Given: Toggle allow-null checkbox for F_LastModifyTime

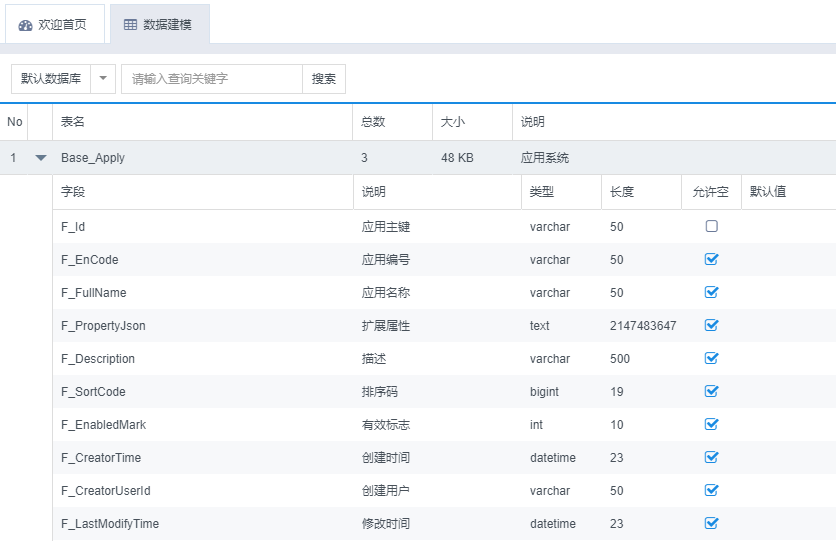Looking at the screenshot, I should click(711, 523).
